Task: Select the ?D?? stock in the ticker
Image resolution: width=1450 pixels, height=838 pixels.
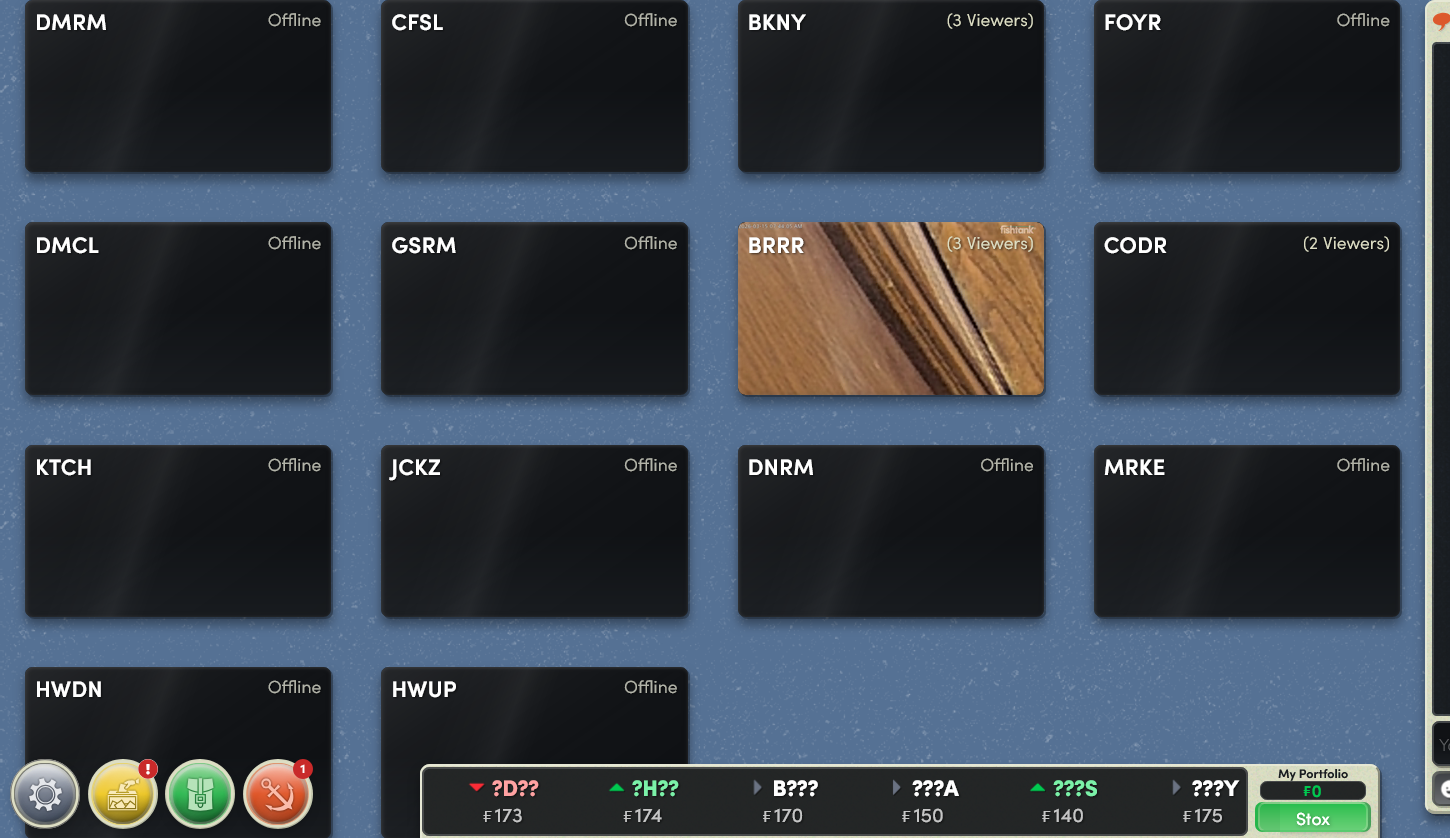Action: pyautogui.click(x=503, y=801)
